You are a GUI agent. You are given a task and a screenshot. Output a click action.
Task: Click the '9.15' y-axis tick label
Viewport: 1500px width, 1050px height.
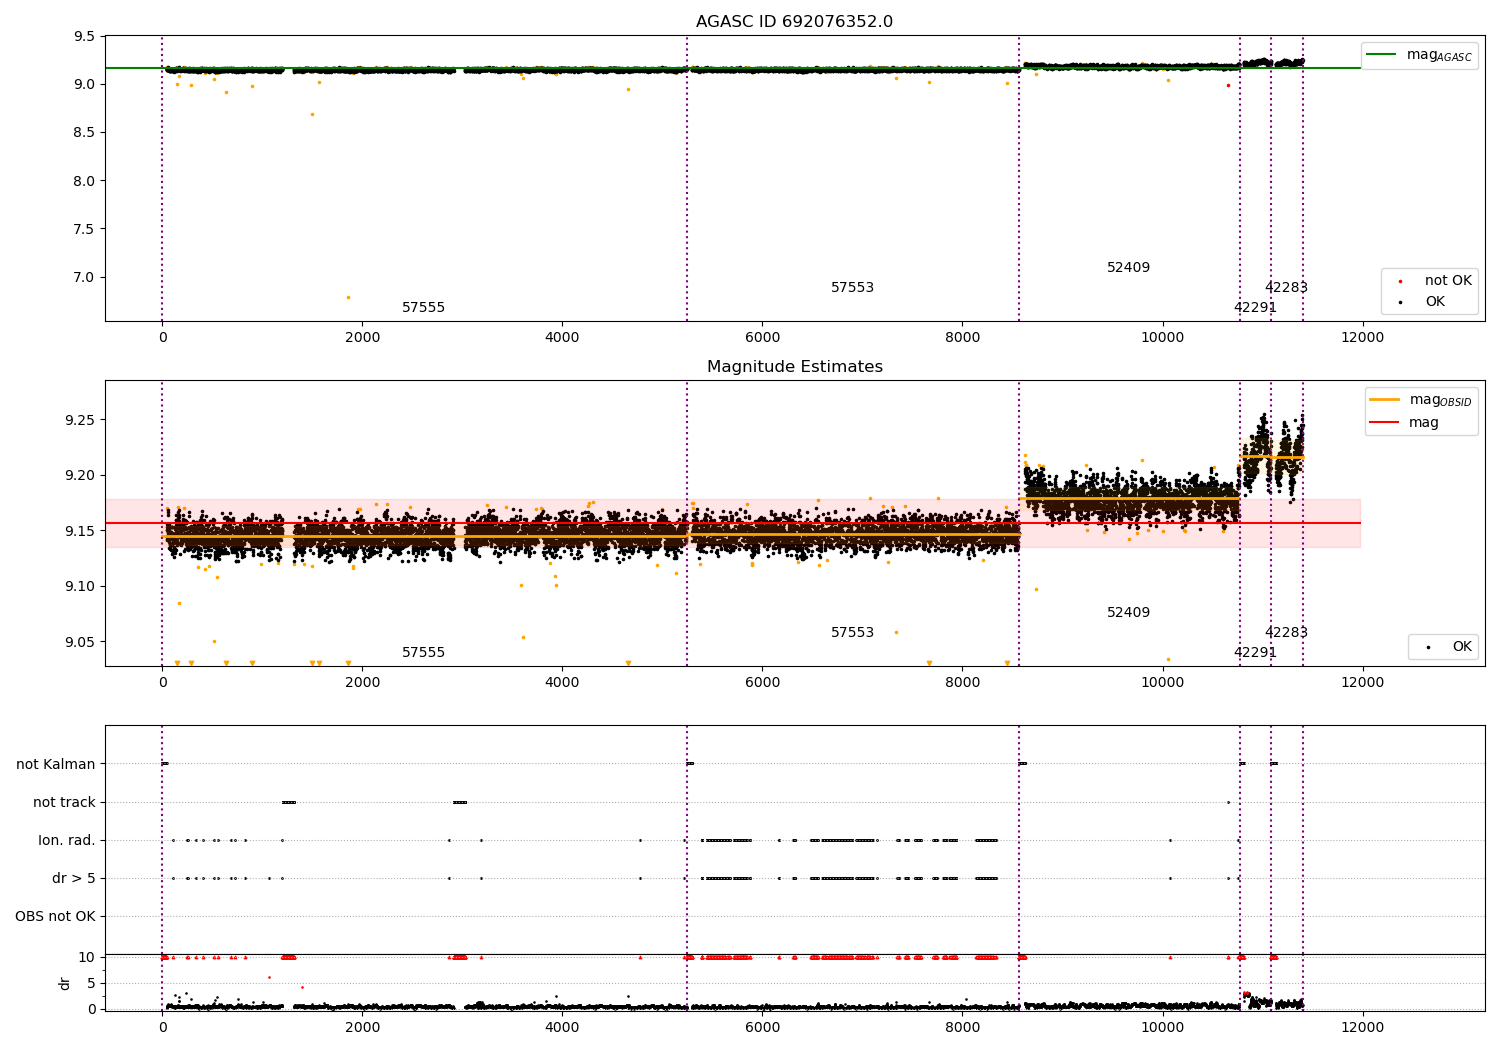click(x=81, y=531)
